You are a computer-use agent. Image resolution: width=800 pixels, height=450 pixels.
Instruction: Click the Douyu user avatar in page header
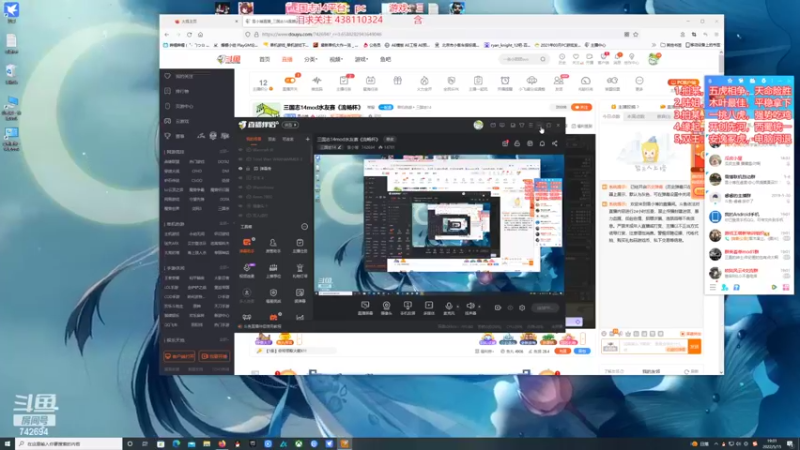click(654, 59)
